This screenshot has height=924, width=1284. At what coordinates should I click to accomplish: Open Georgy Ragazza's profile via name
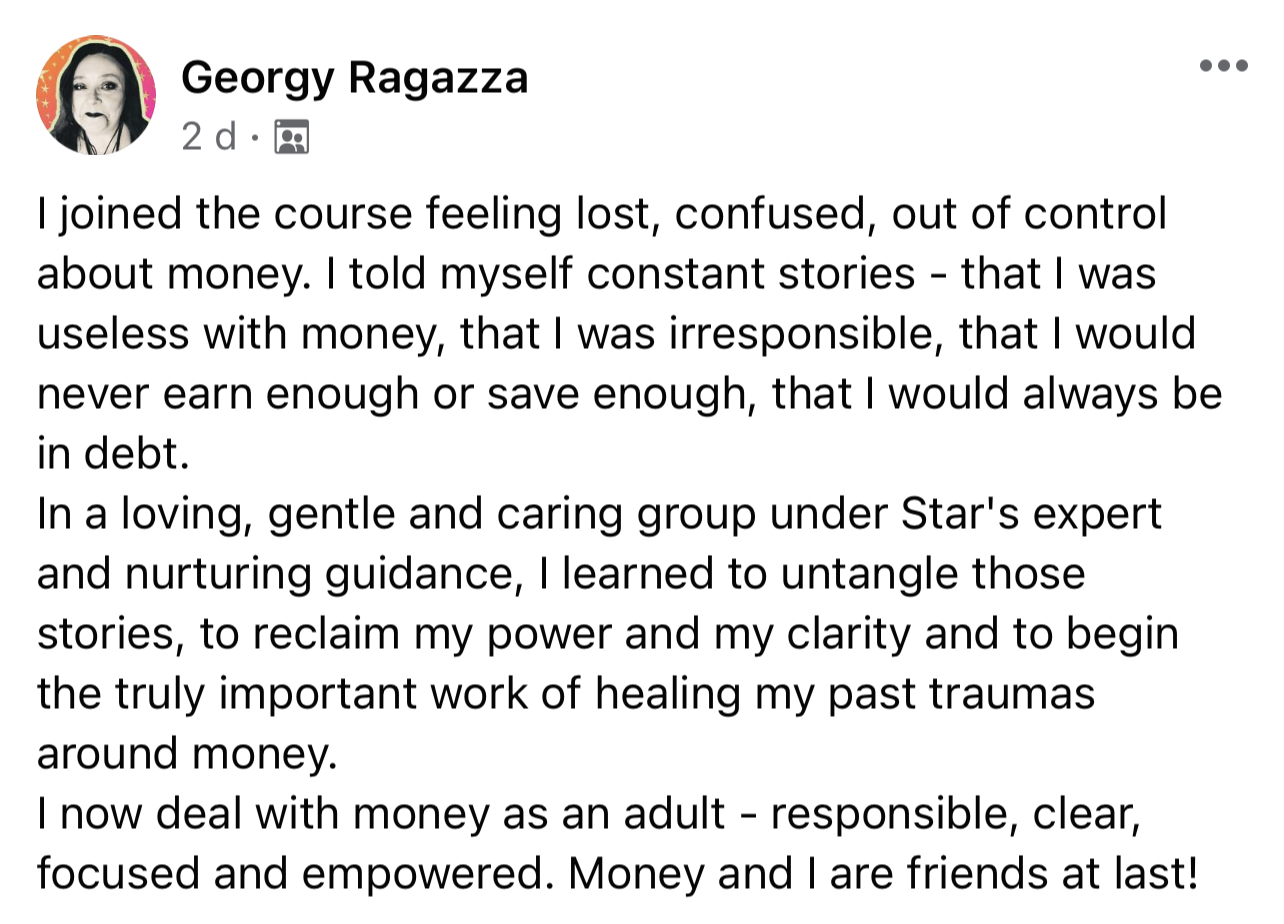pyautogui.click(x=354, y=77)
